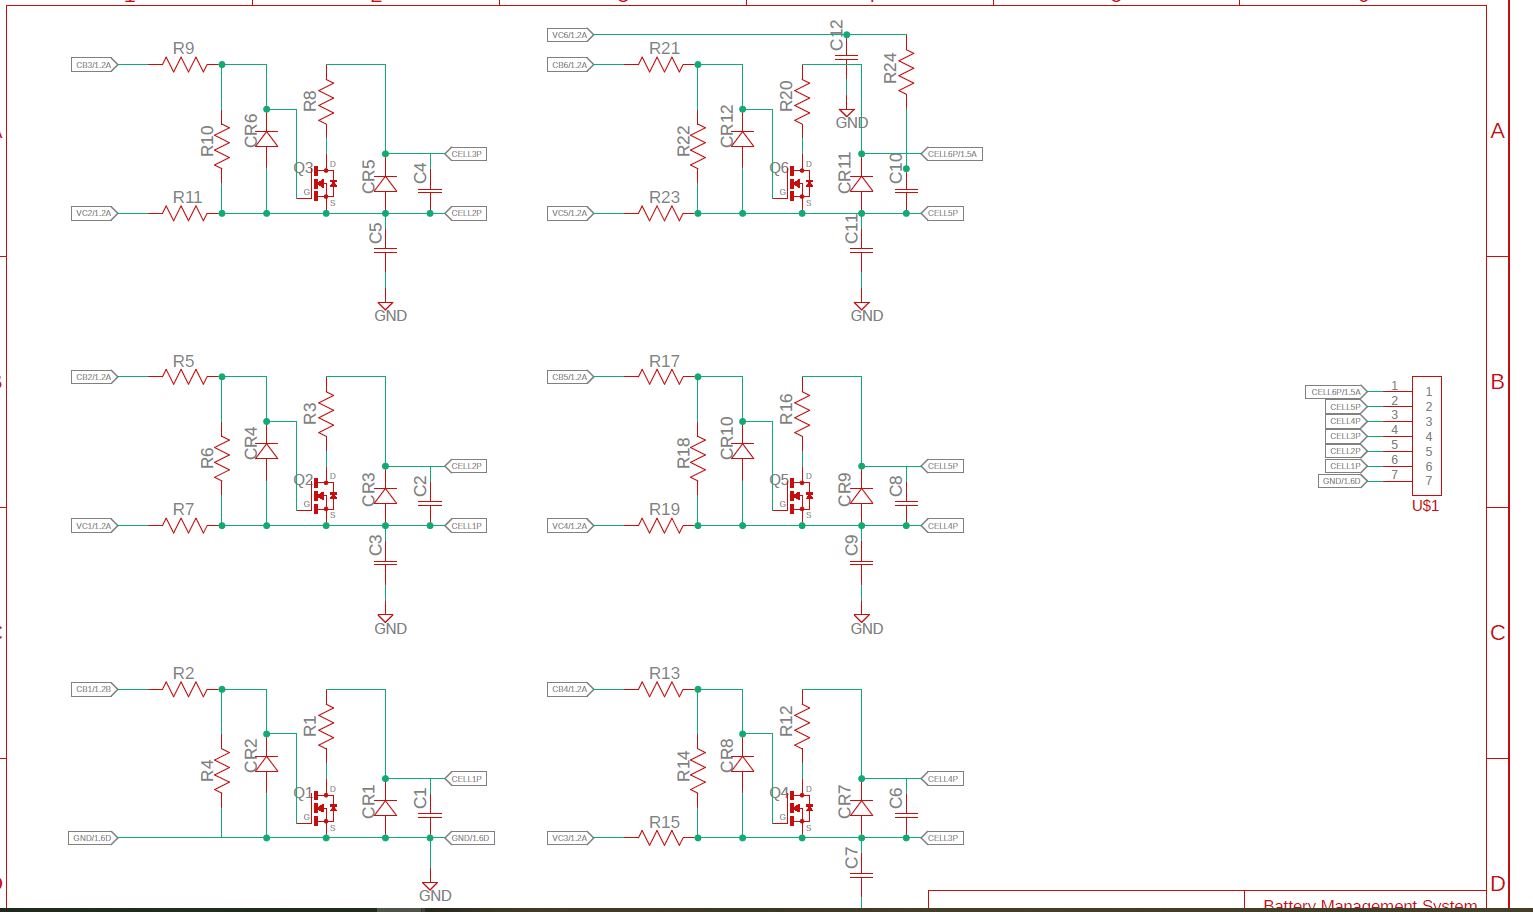Click the VC5/1.2A net label
Image resolution: width=1533 pixels, height=912 pixels.
coord(571,213)
